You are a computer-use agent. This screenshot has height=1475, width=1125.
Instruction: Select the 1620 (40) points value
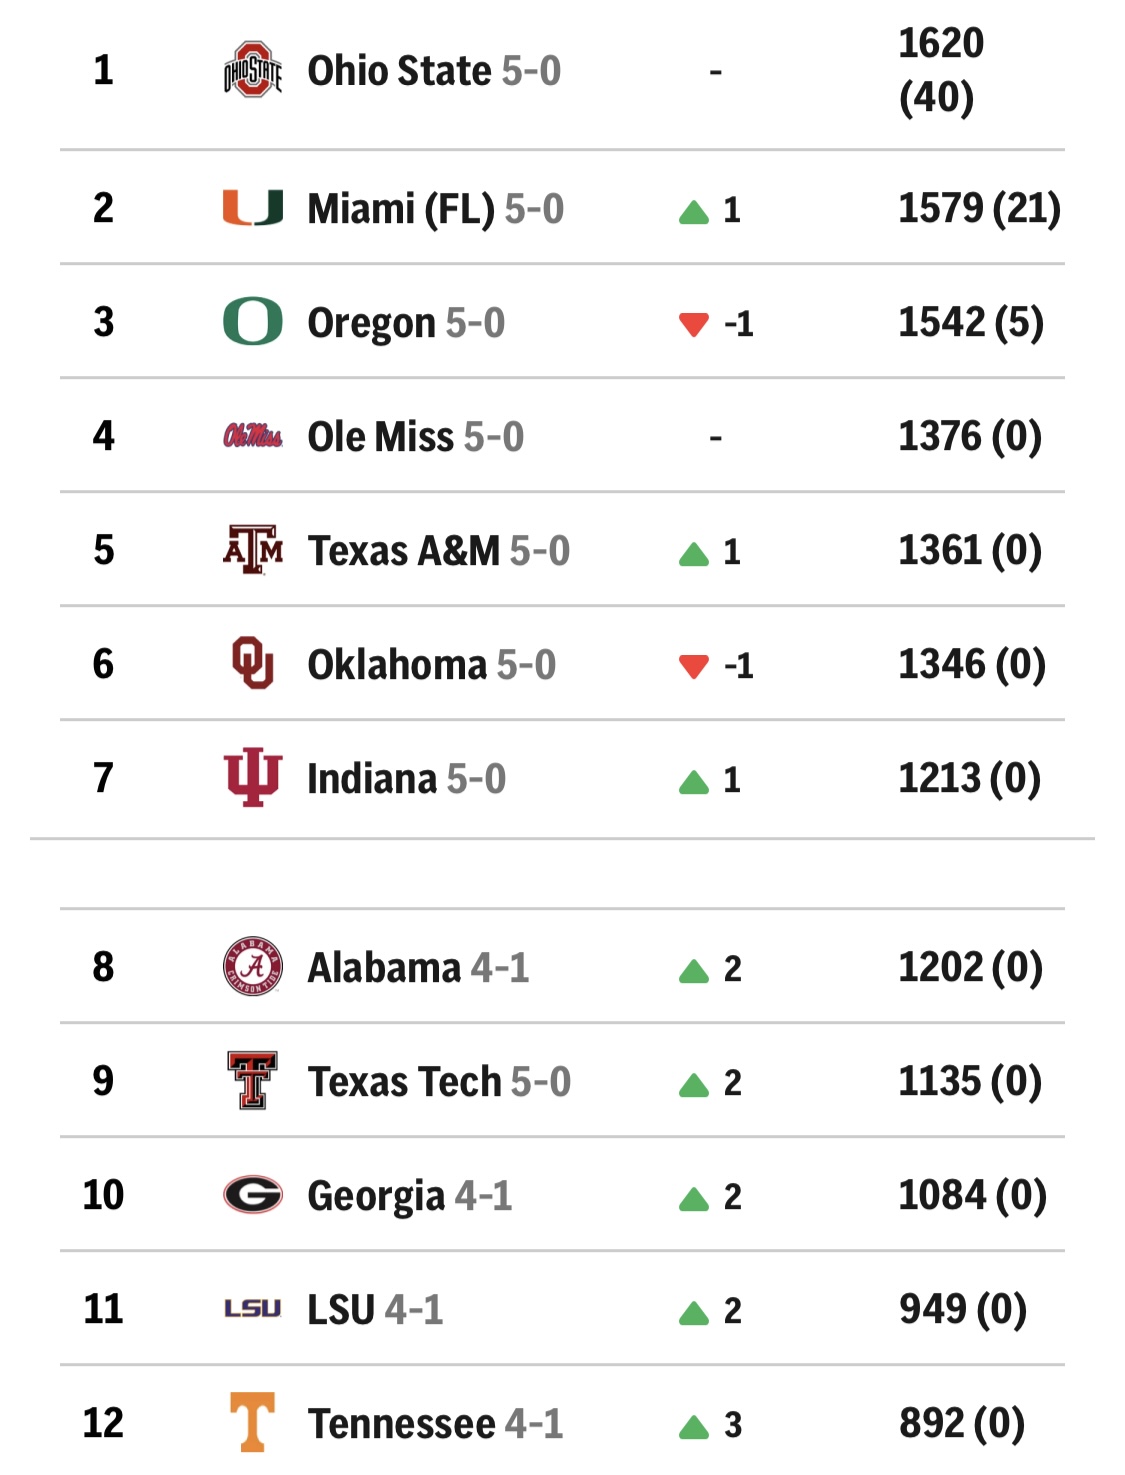coord(941,71)
